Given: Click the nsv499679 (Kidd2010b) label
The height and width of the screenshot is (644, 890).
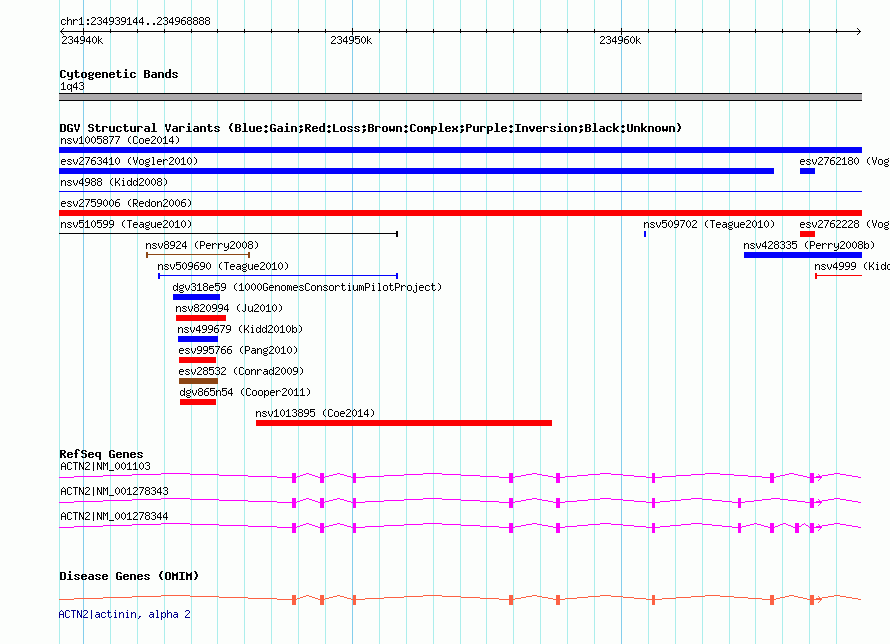Looking at the screenshot, I should coord(240,329).
